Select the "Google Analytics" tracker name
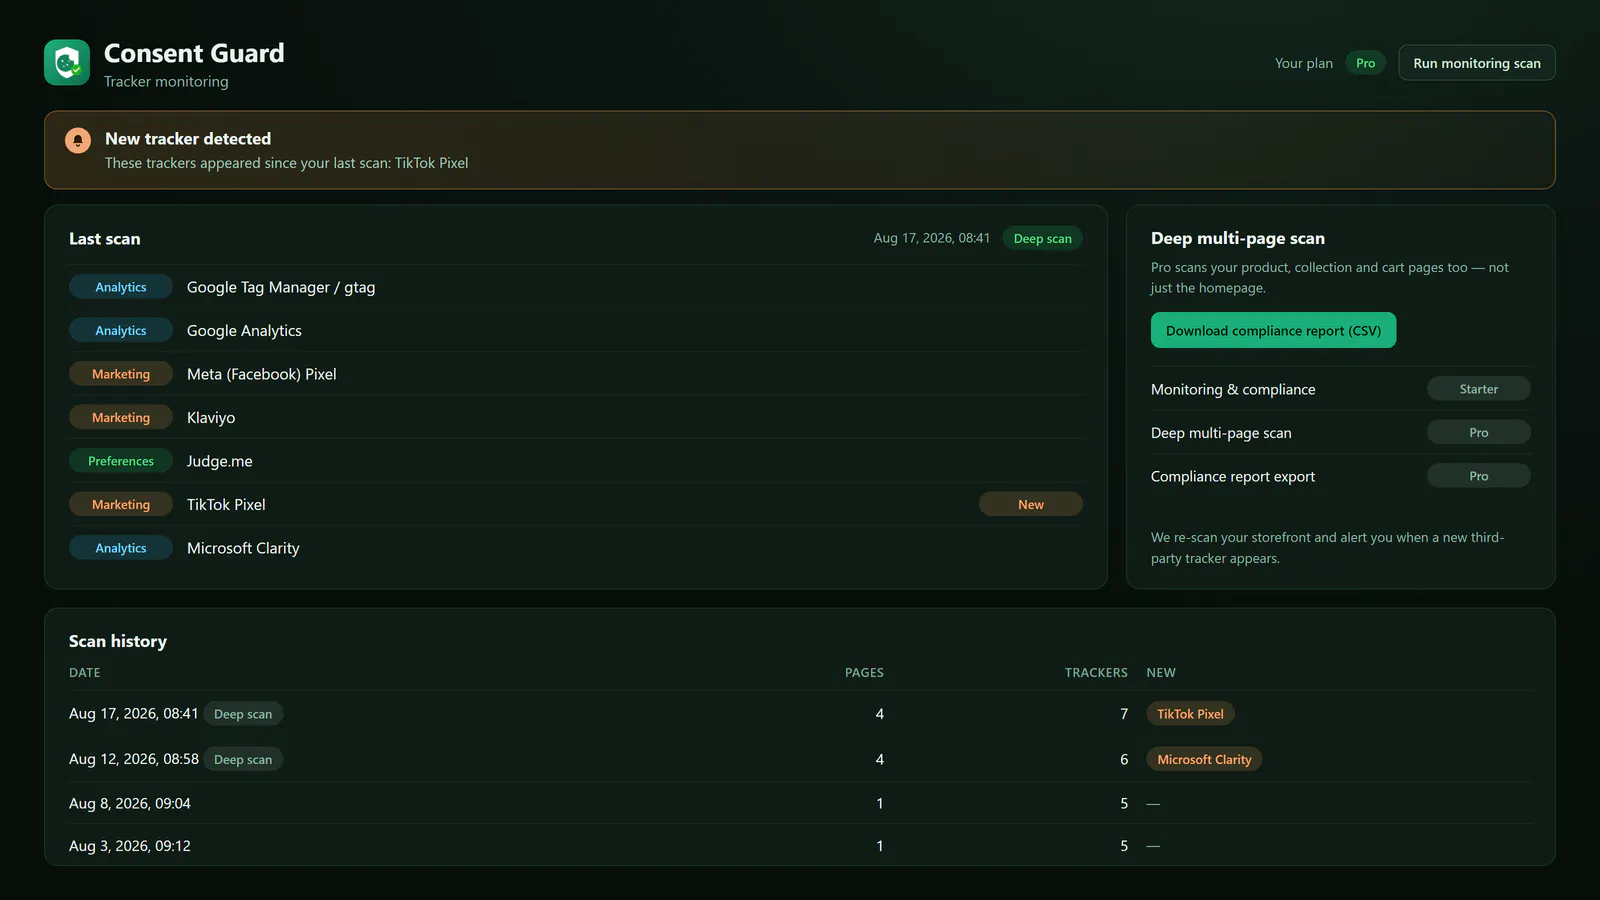The image size is (1600, 900). click(244, 331)
